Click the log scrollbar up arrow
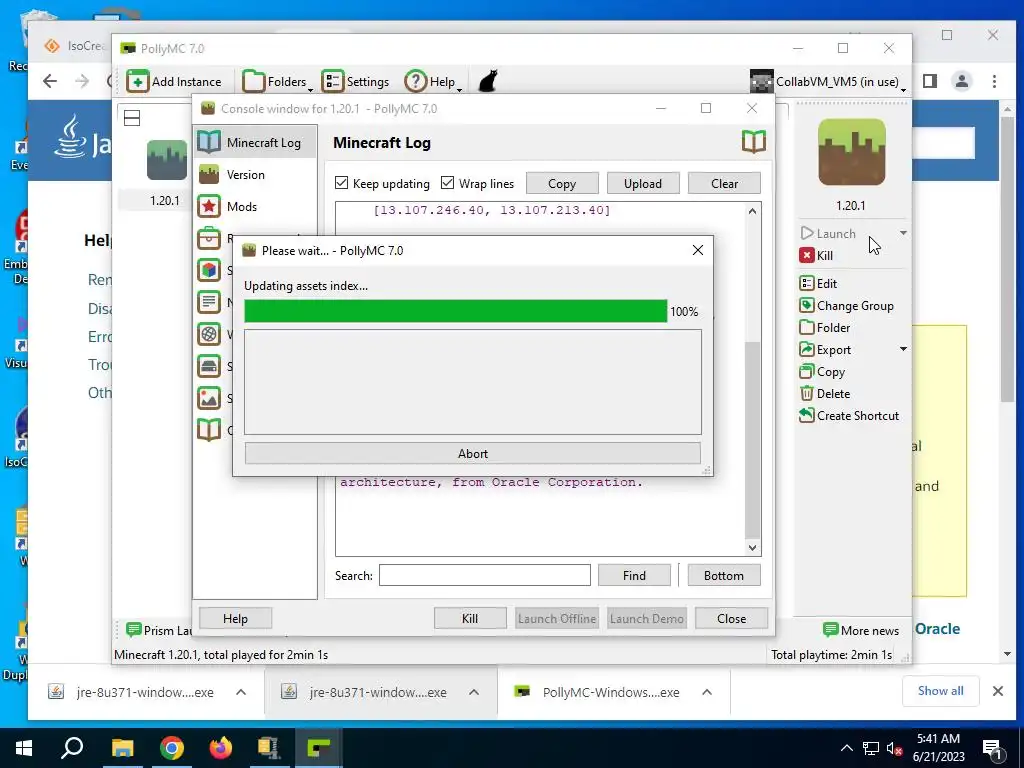Viewport: 1024px width, 768px height. tap(752, 211)
